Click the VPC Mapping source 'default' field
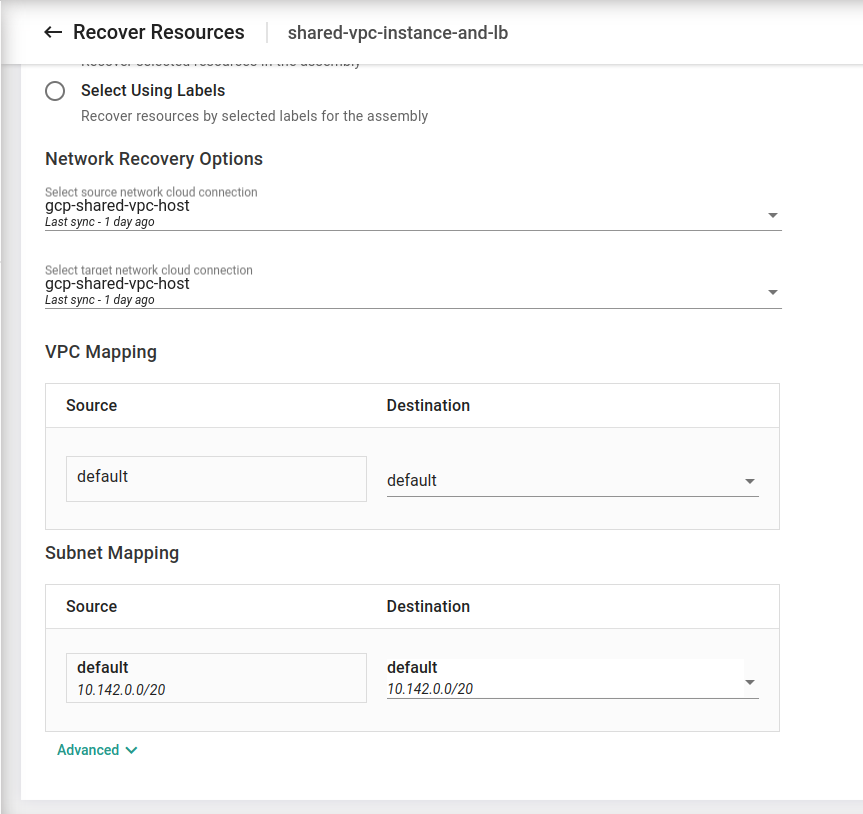Image resolution: width=863 pixels, height=814 pixels. (216, 479)
